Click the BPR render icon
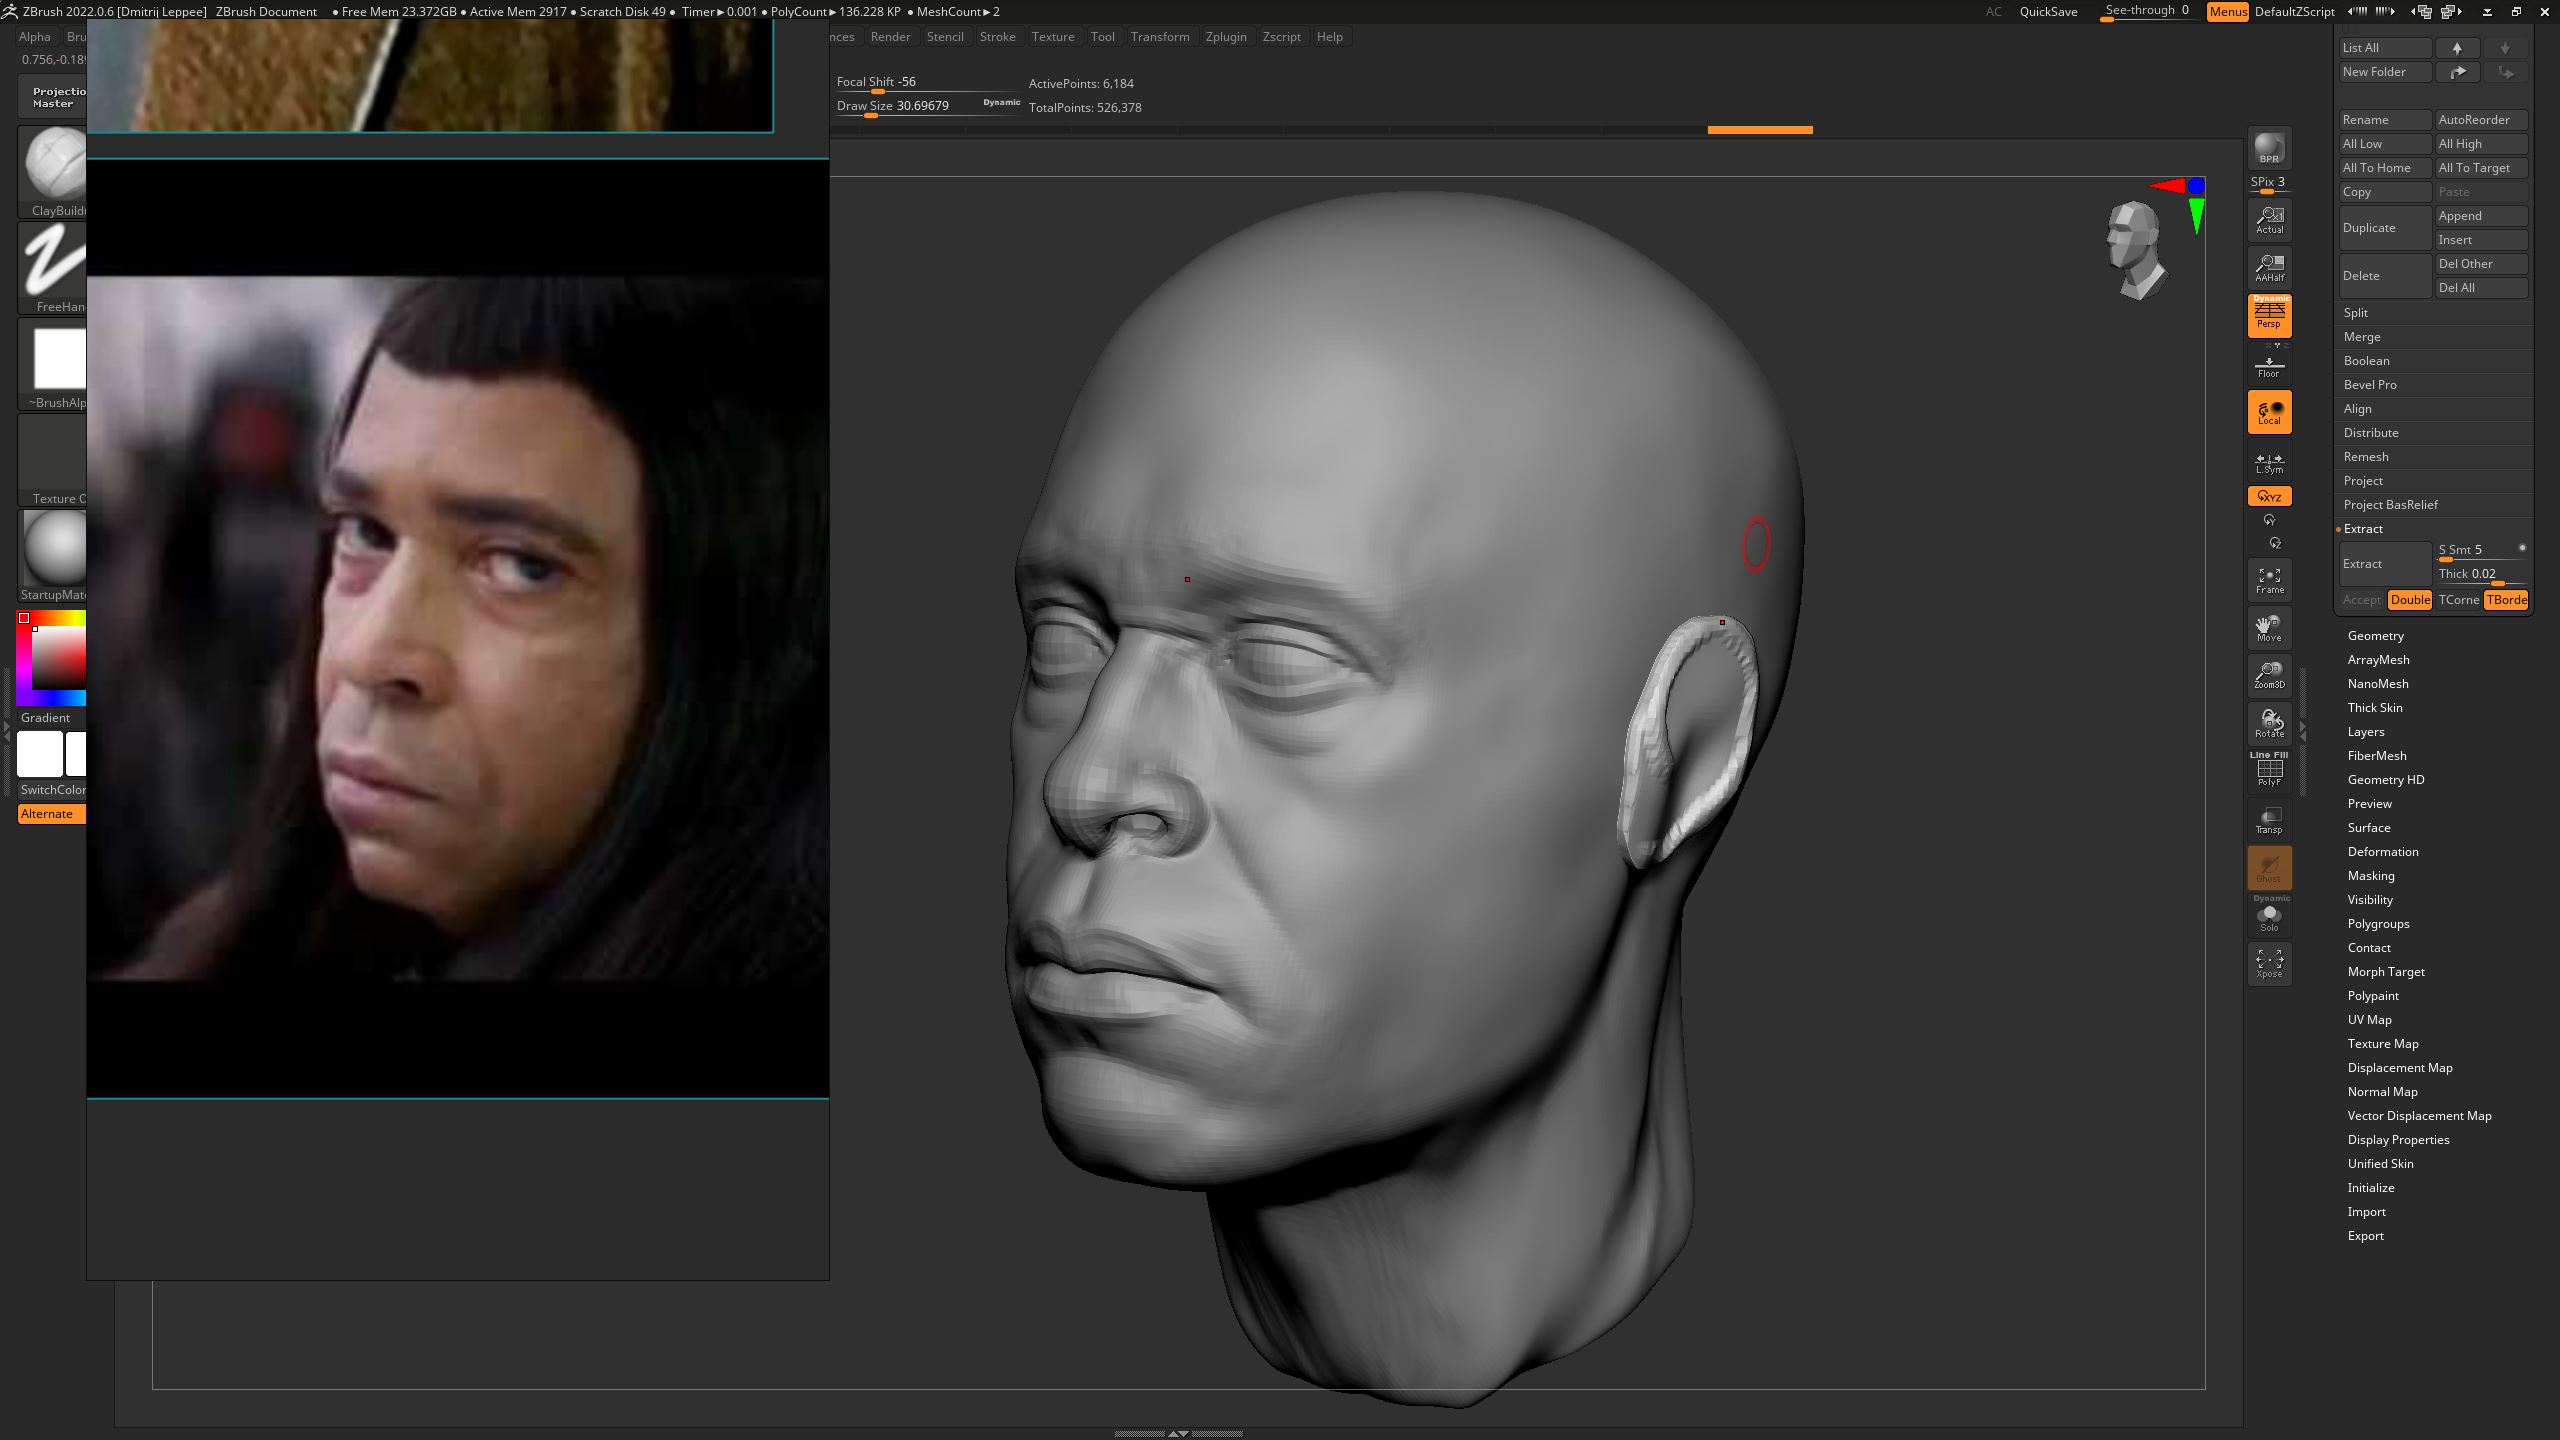 click(x=2269, y=148)
